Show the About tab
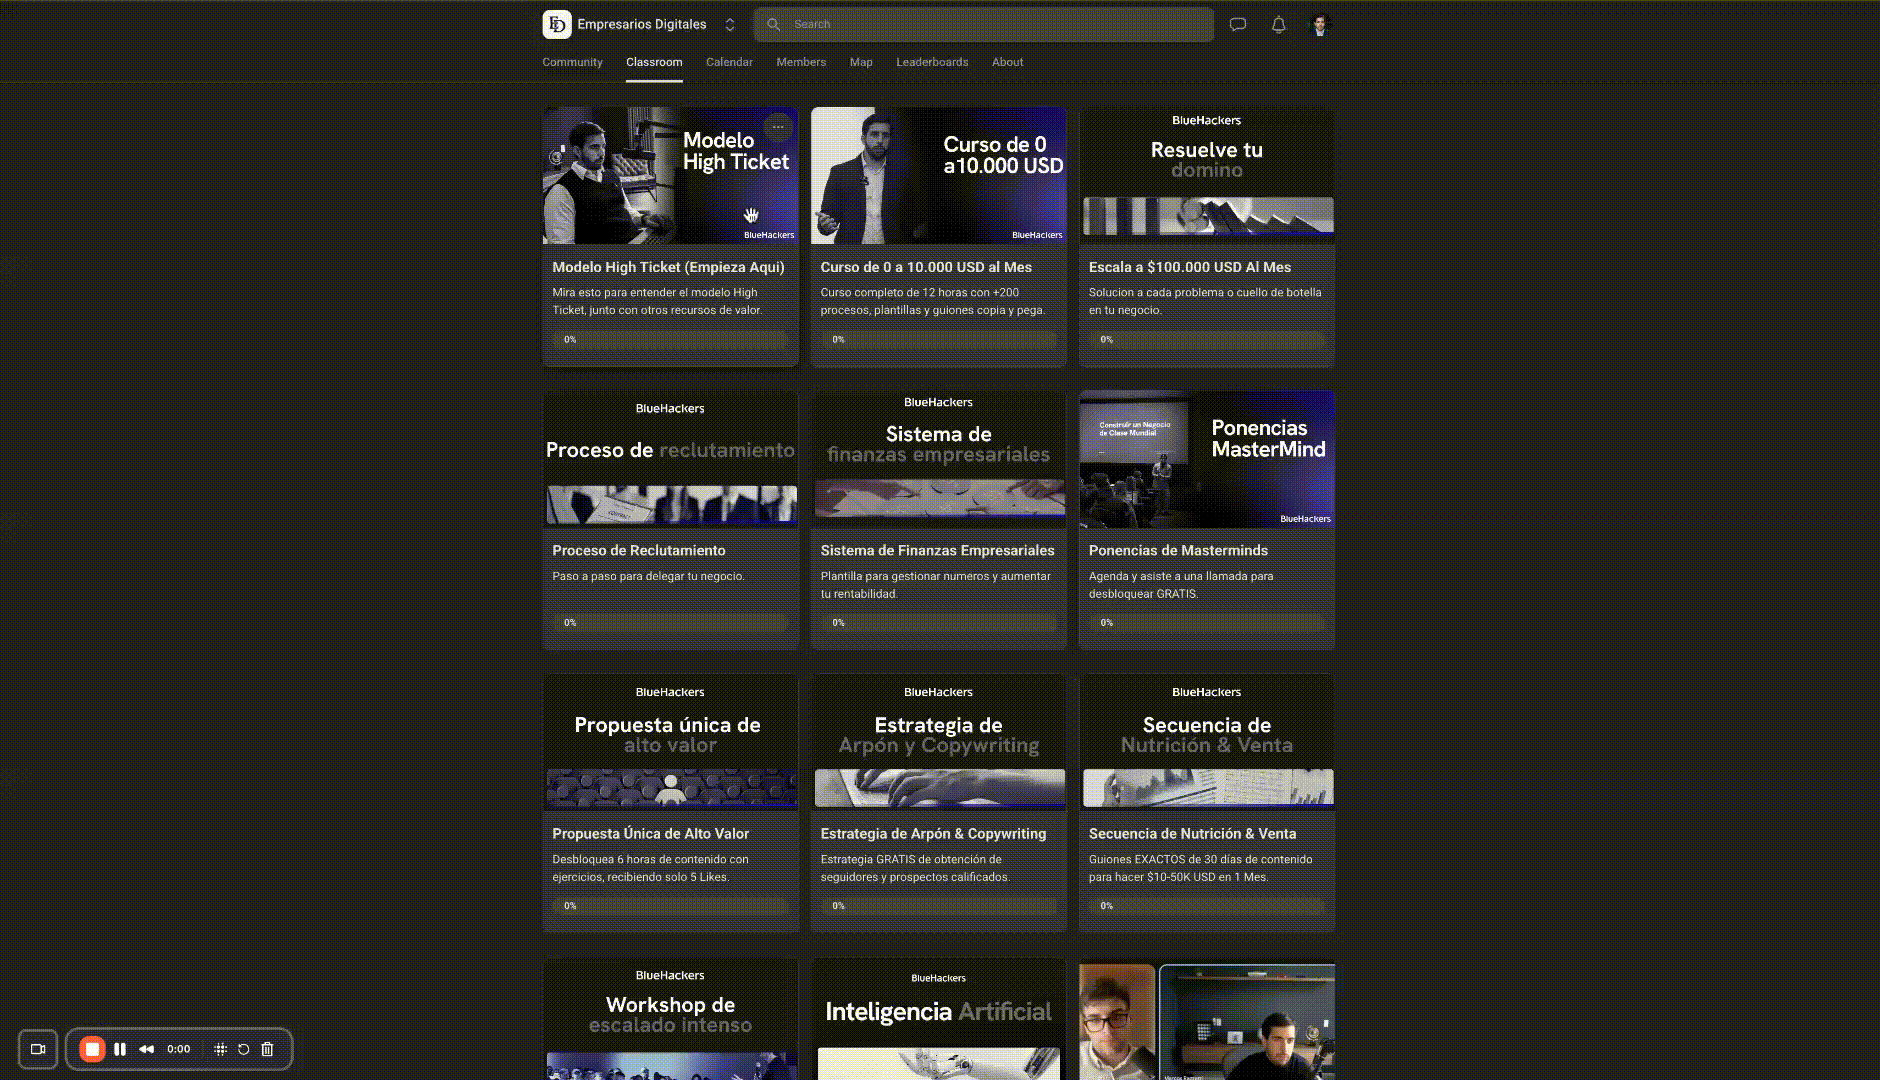The height and width of the screenshot is (1080, 1880). [1007, 62]
